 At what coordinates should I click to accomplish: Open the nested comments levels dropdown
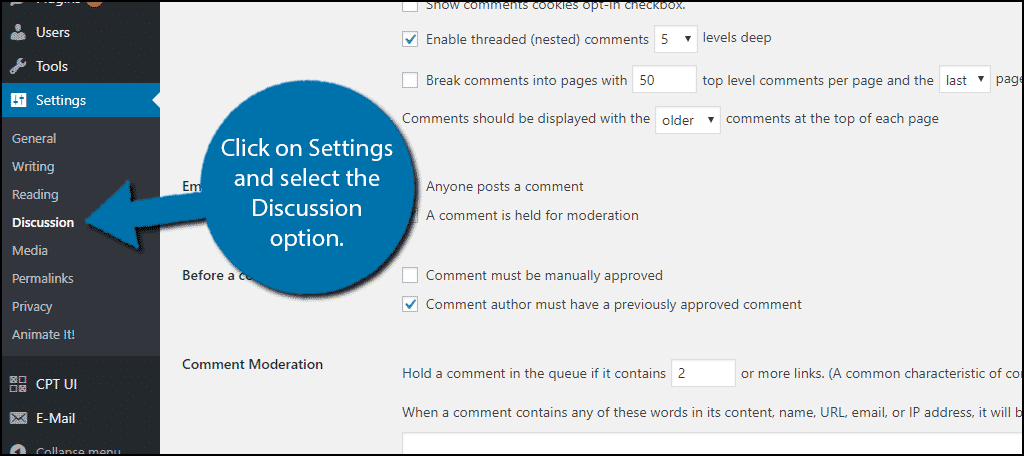coord(676,39)
